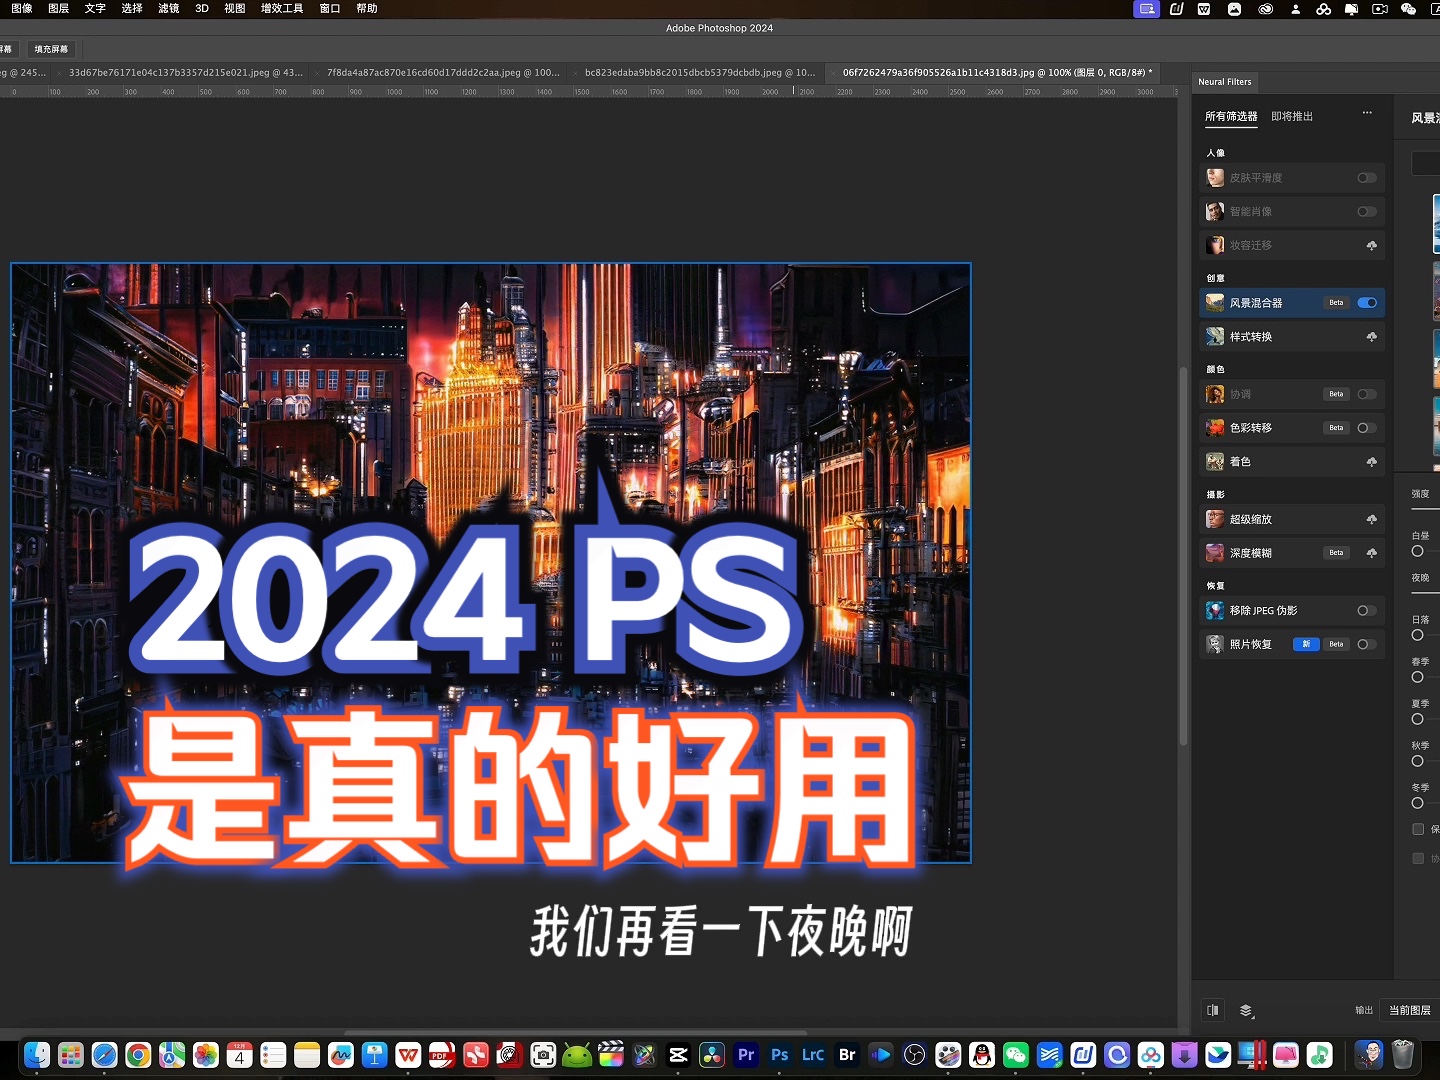Download the 着色 filter using its cloud icon

1371,461
